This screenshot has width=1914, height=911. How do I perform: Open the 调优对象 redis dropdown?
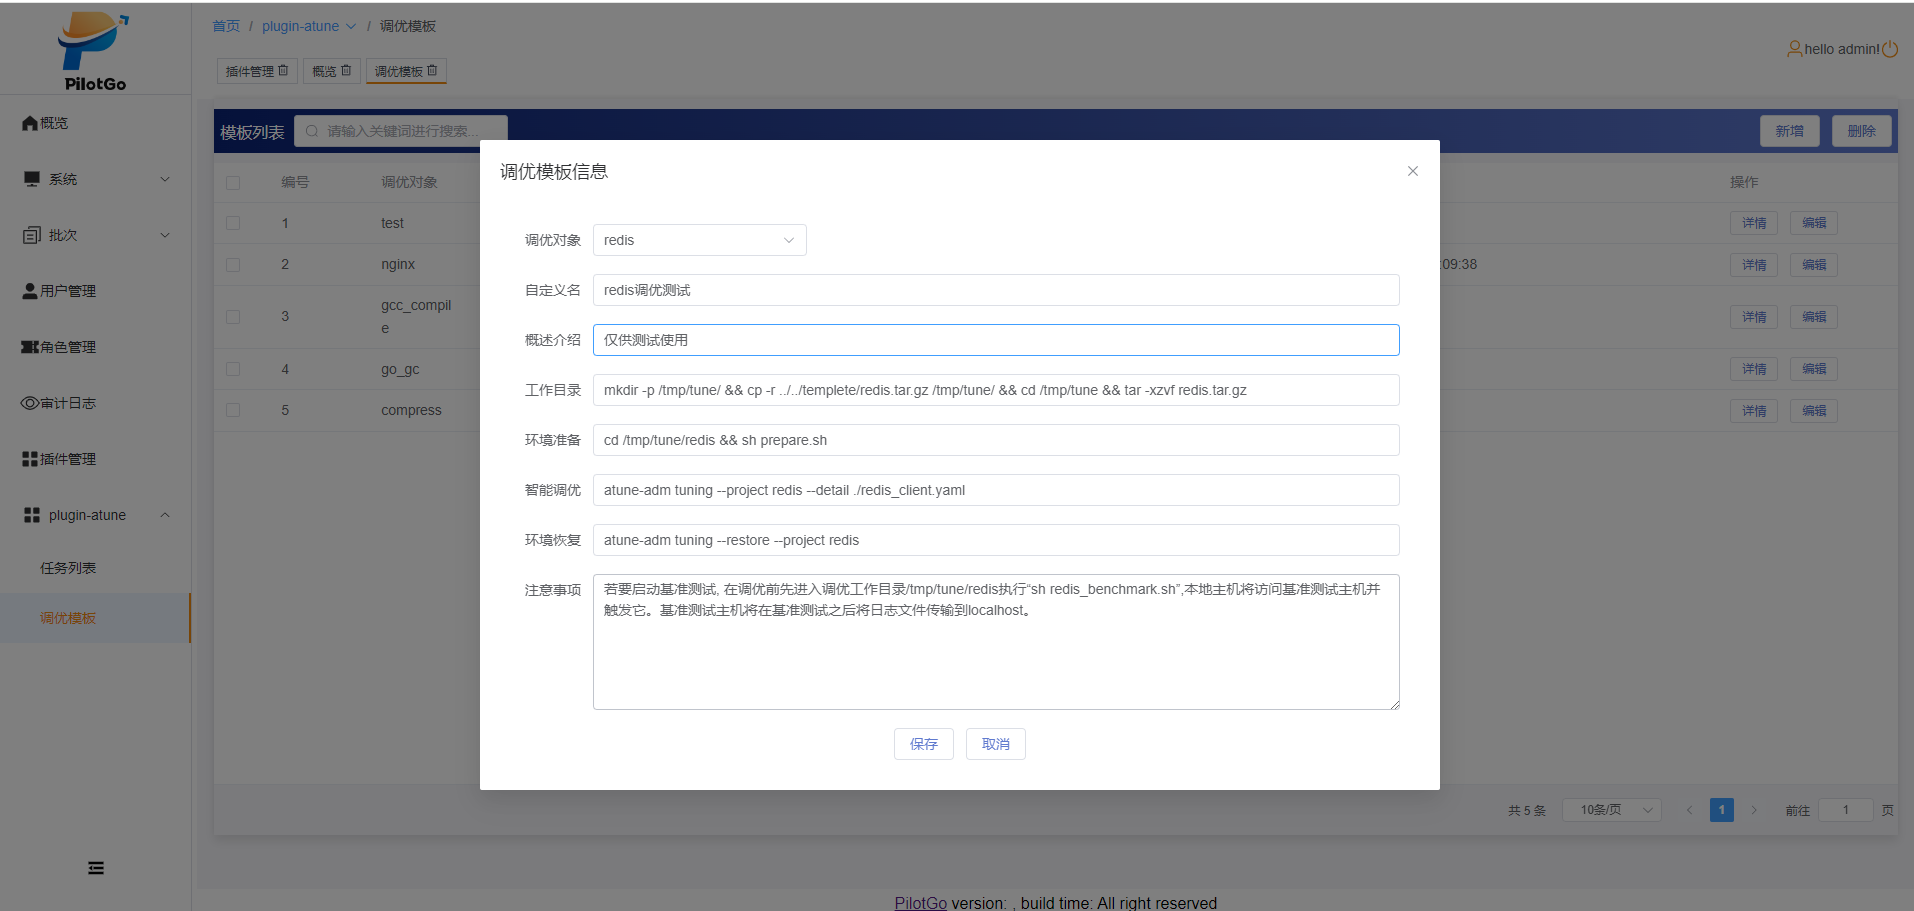[x=698, y=240]
